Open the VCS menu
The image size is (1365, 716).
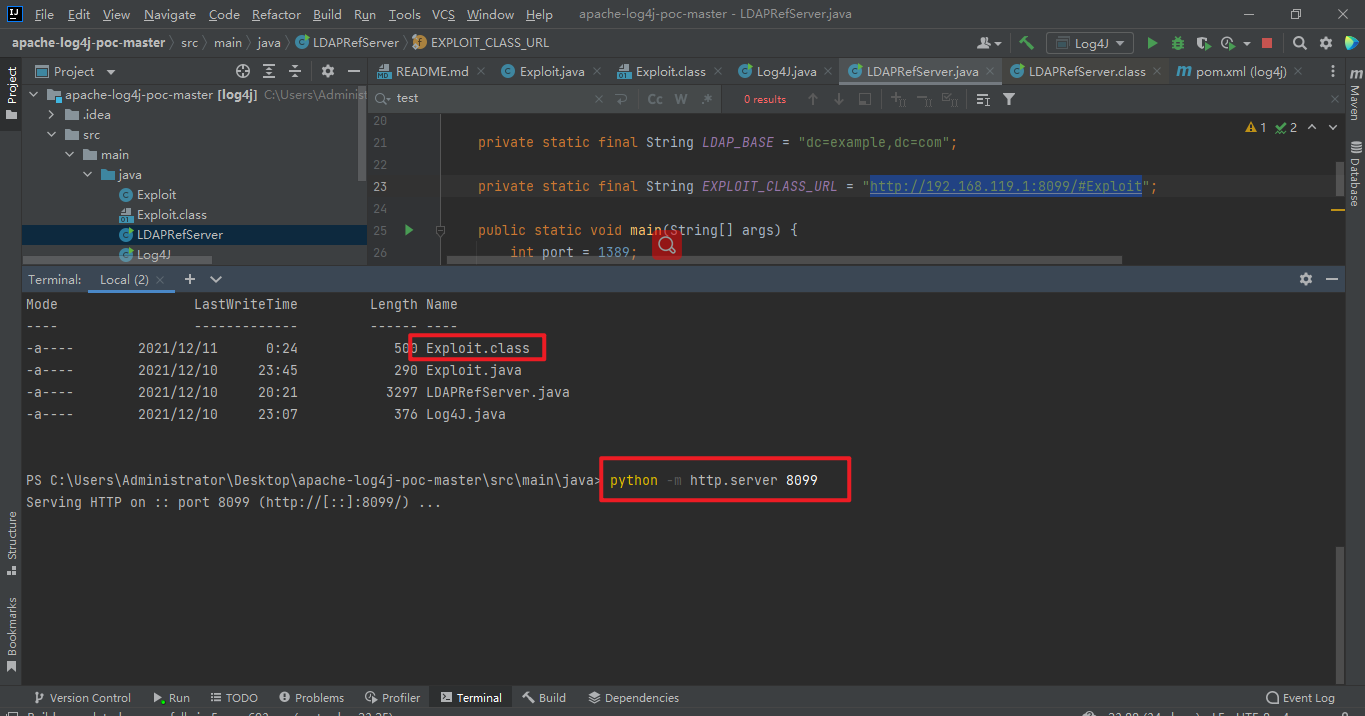coord(443,14)
